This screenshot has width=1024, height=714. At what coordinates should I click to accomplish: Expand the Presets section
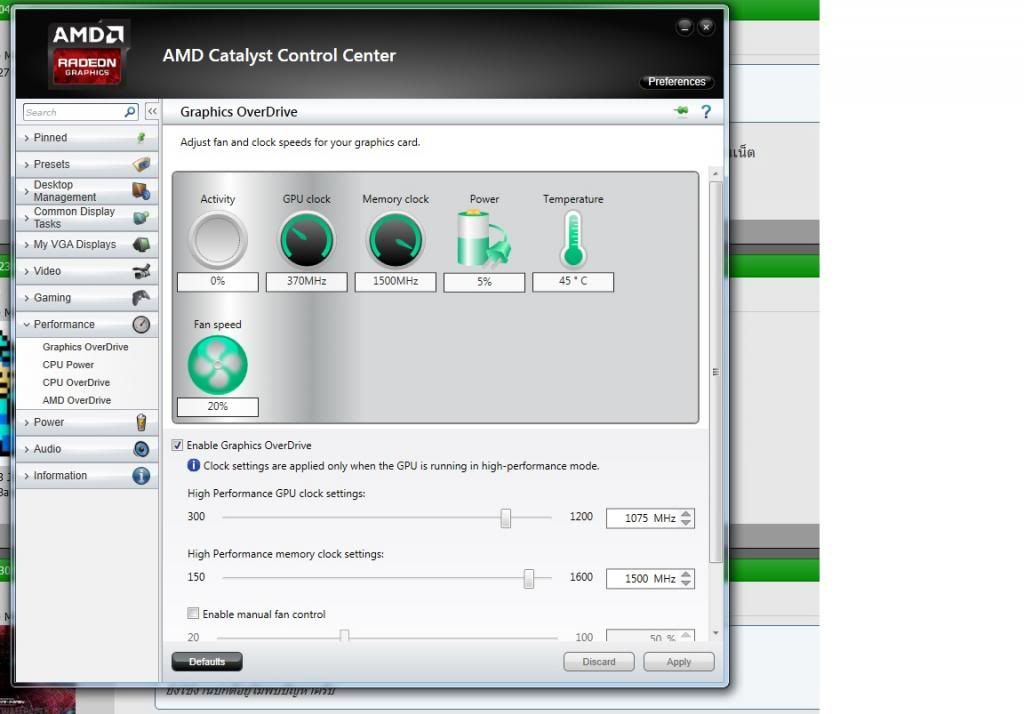pyautogui.click(x=26, y=165)
